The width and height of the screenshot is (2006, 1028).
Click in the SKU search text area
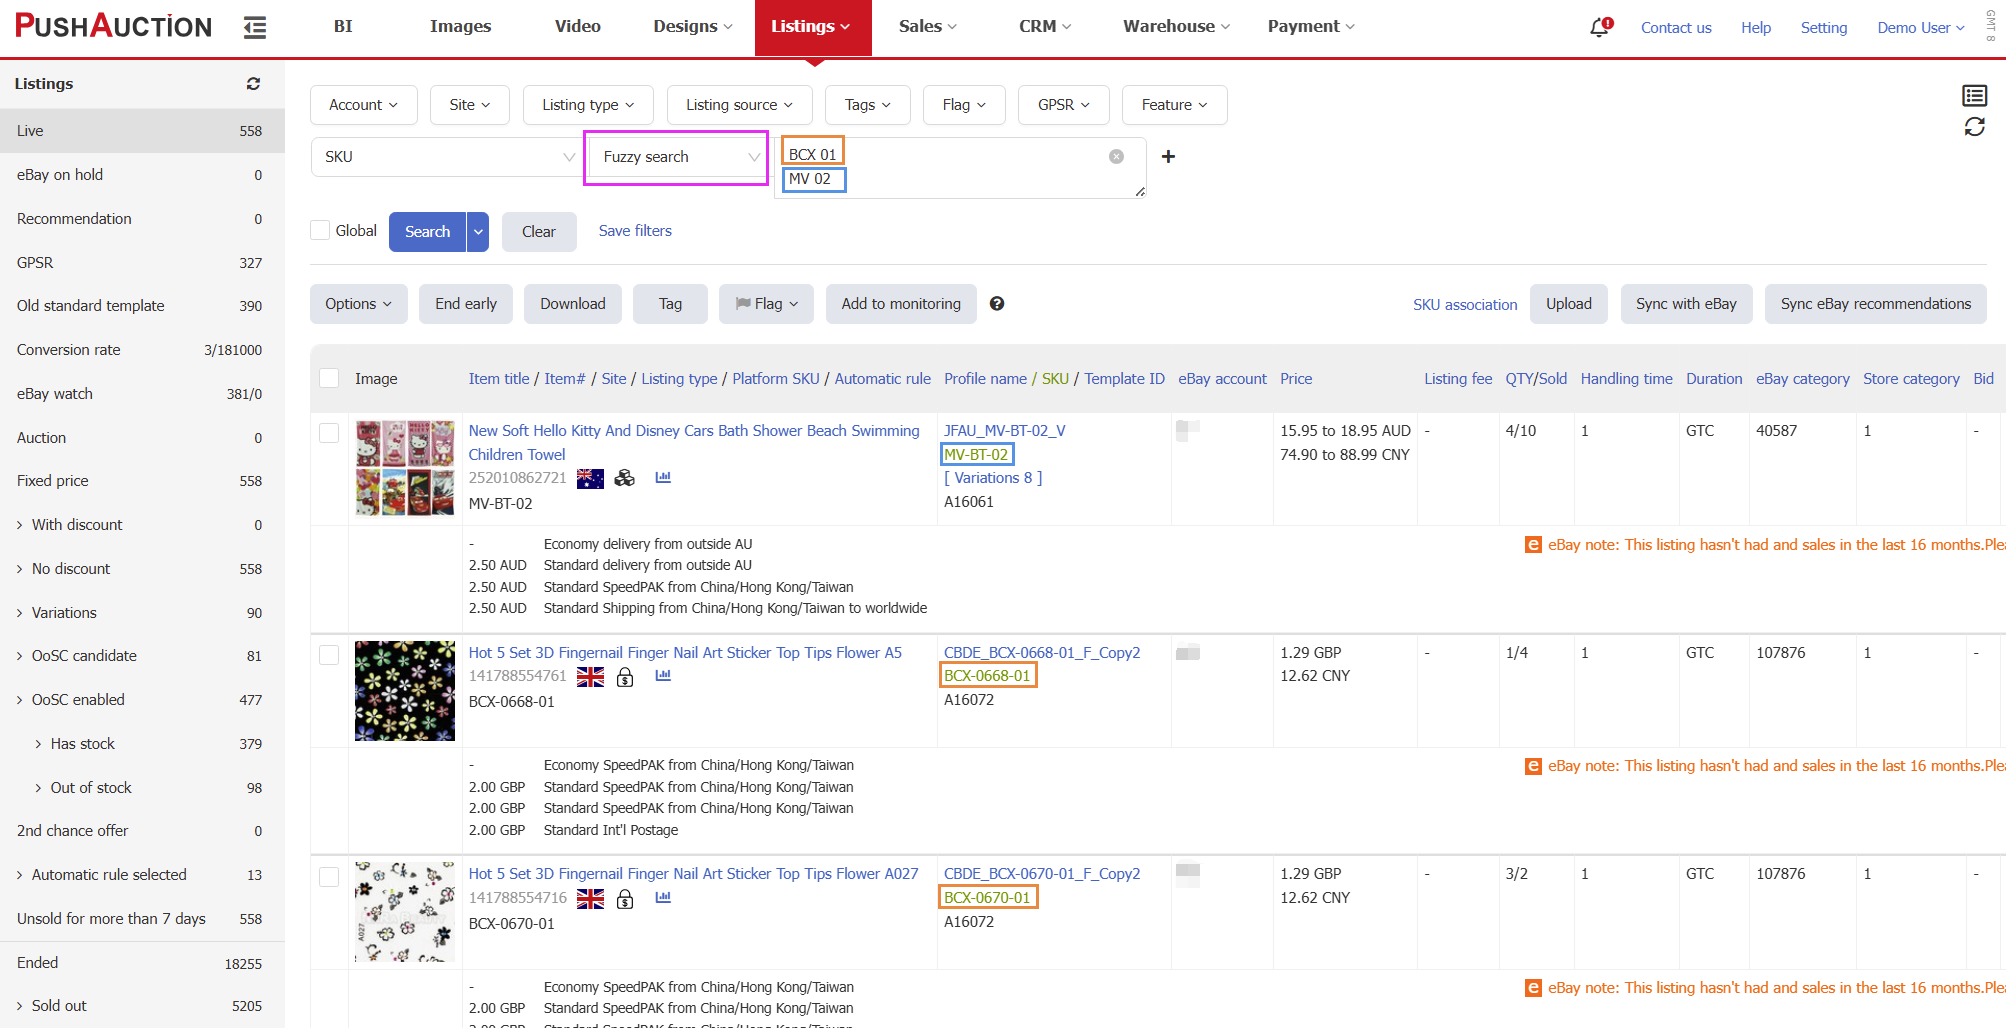pos(960,168)
